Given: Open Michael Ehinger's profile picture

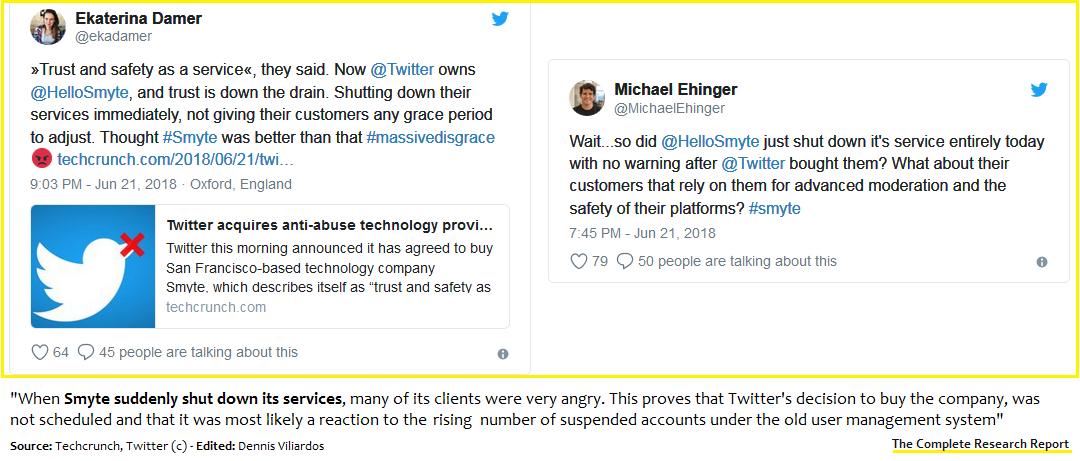Looking at the screenshot, I should [587, 98].
